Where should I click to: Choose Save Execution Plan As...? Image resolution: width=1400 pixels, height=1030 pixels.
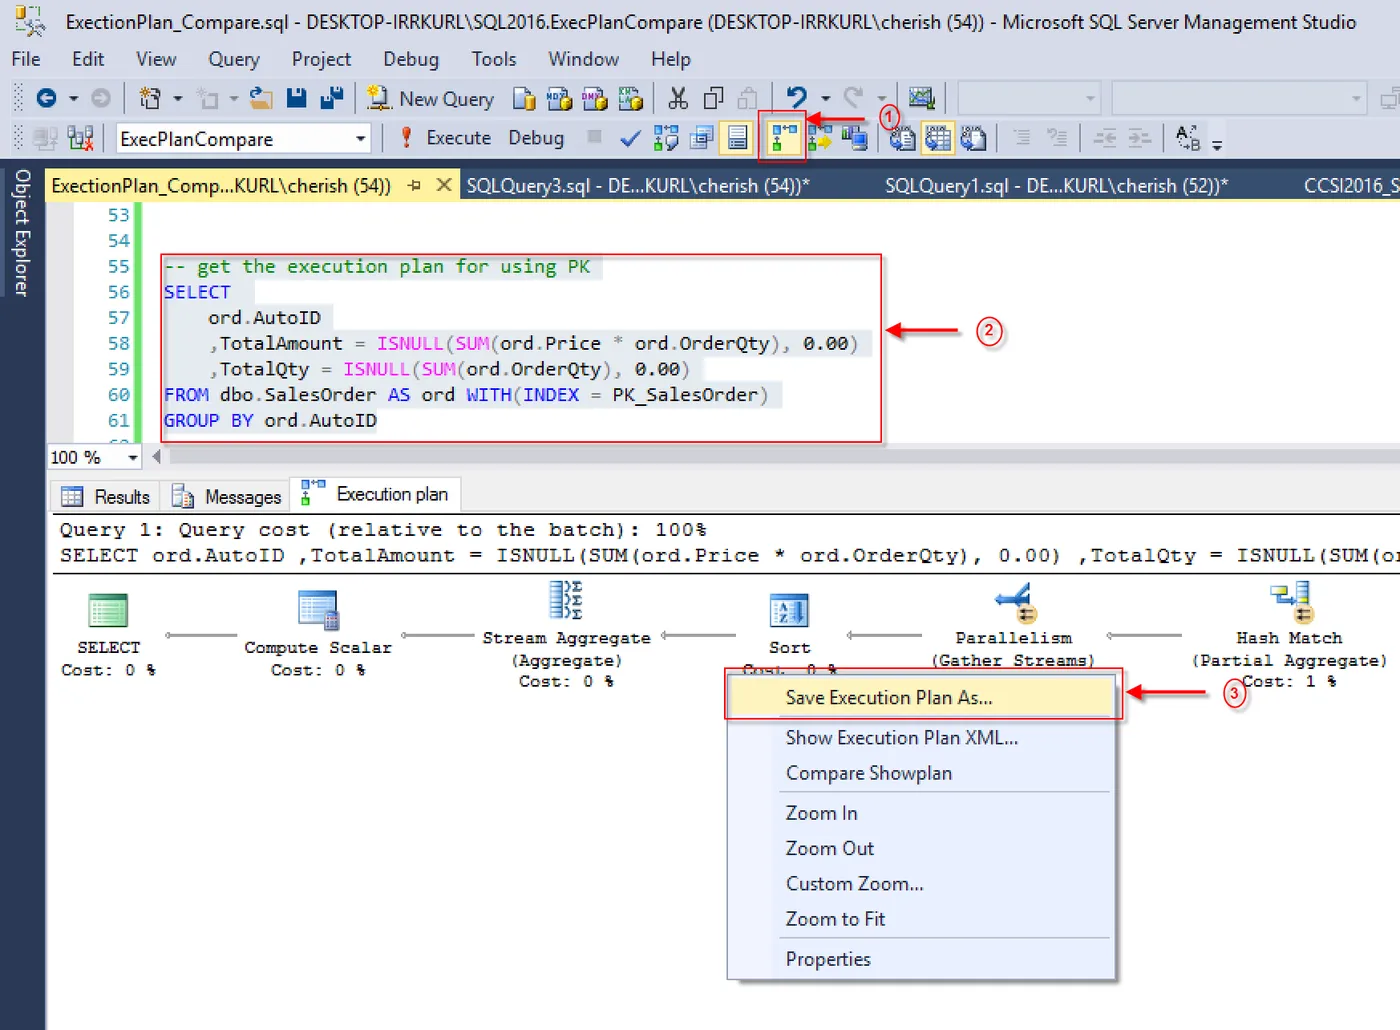tap(921, 698)
